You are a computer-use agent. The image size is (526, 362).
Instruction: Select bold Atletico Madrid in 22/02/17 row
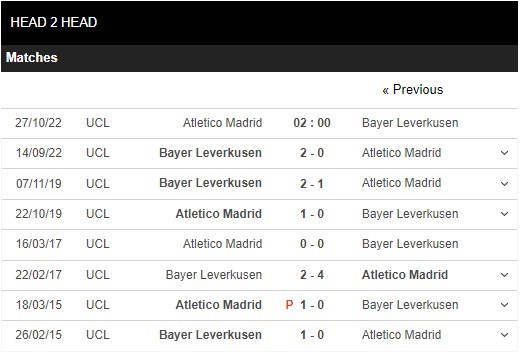[x=405, y=275]
